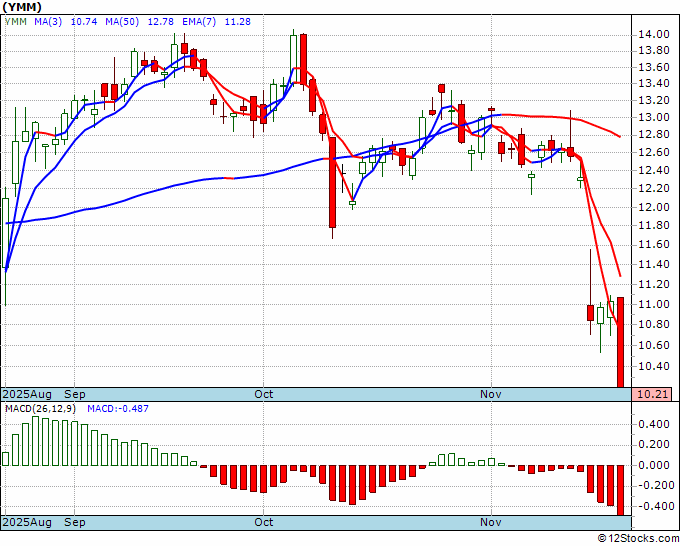Click the Oct label on price chart axis
680x546 pixels.
(x=264, y=394)
